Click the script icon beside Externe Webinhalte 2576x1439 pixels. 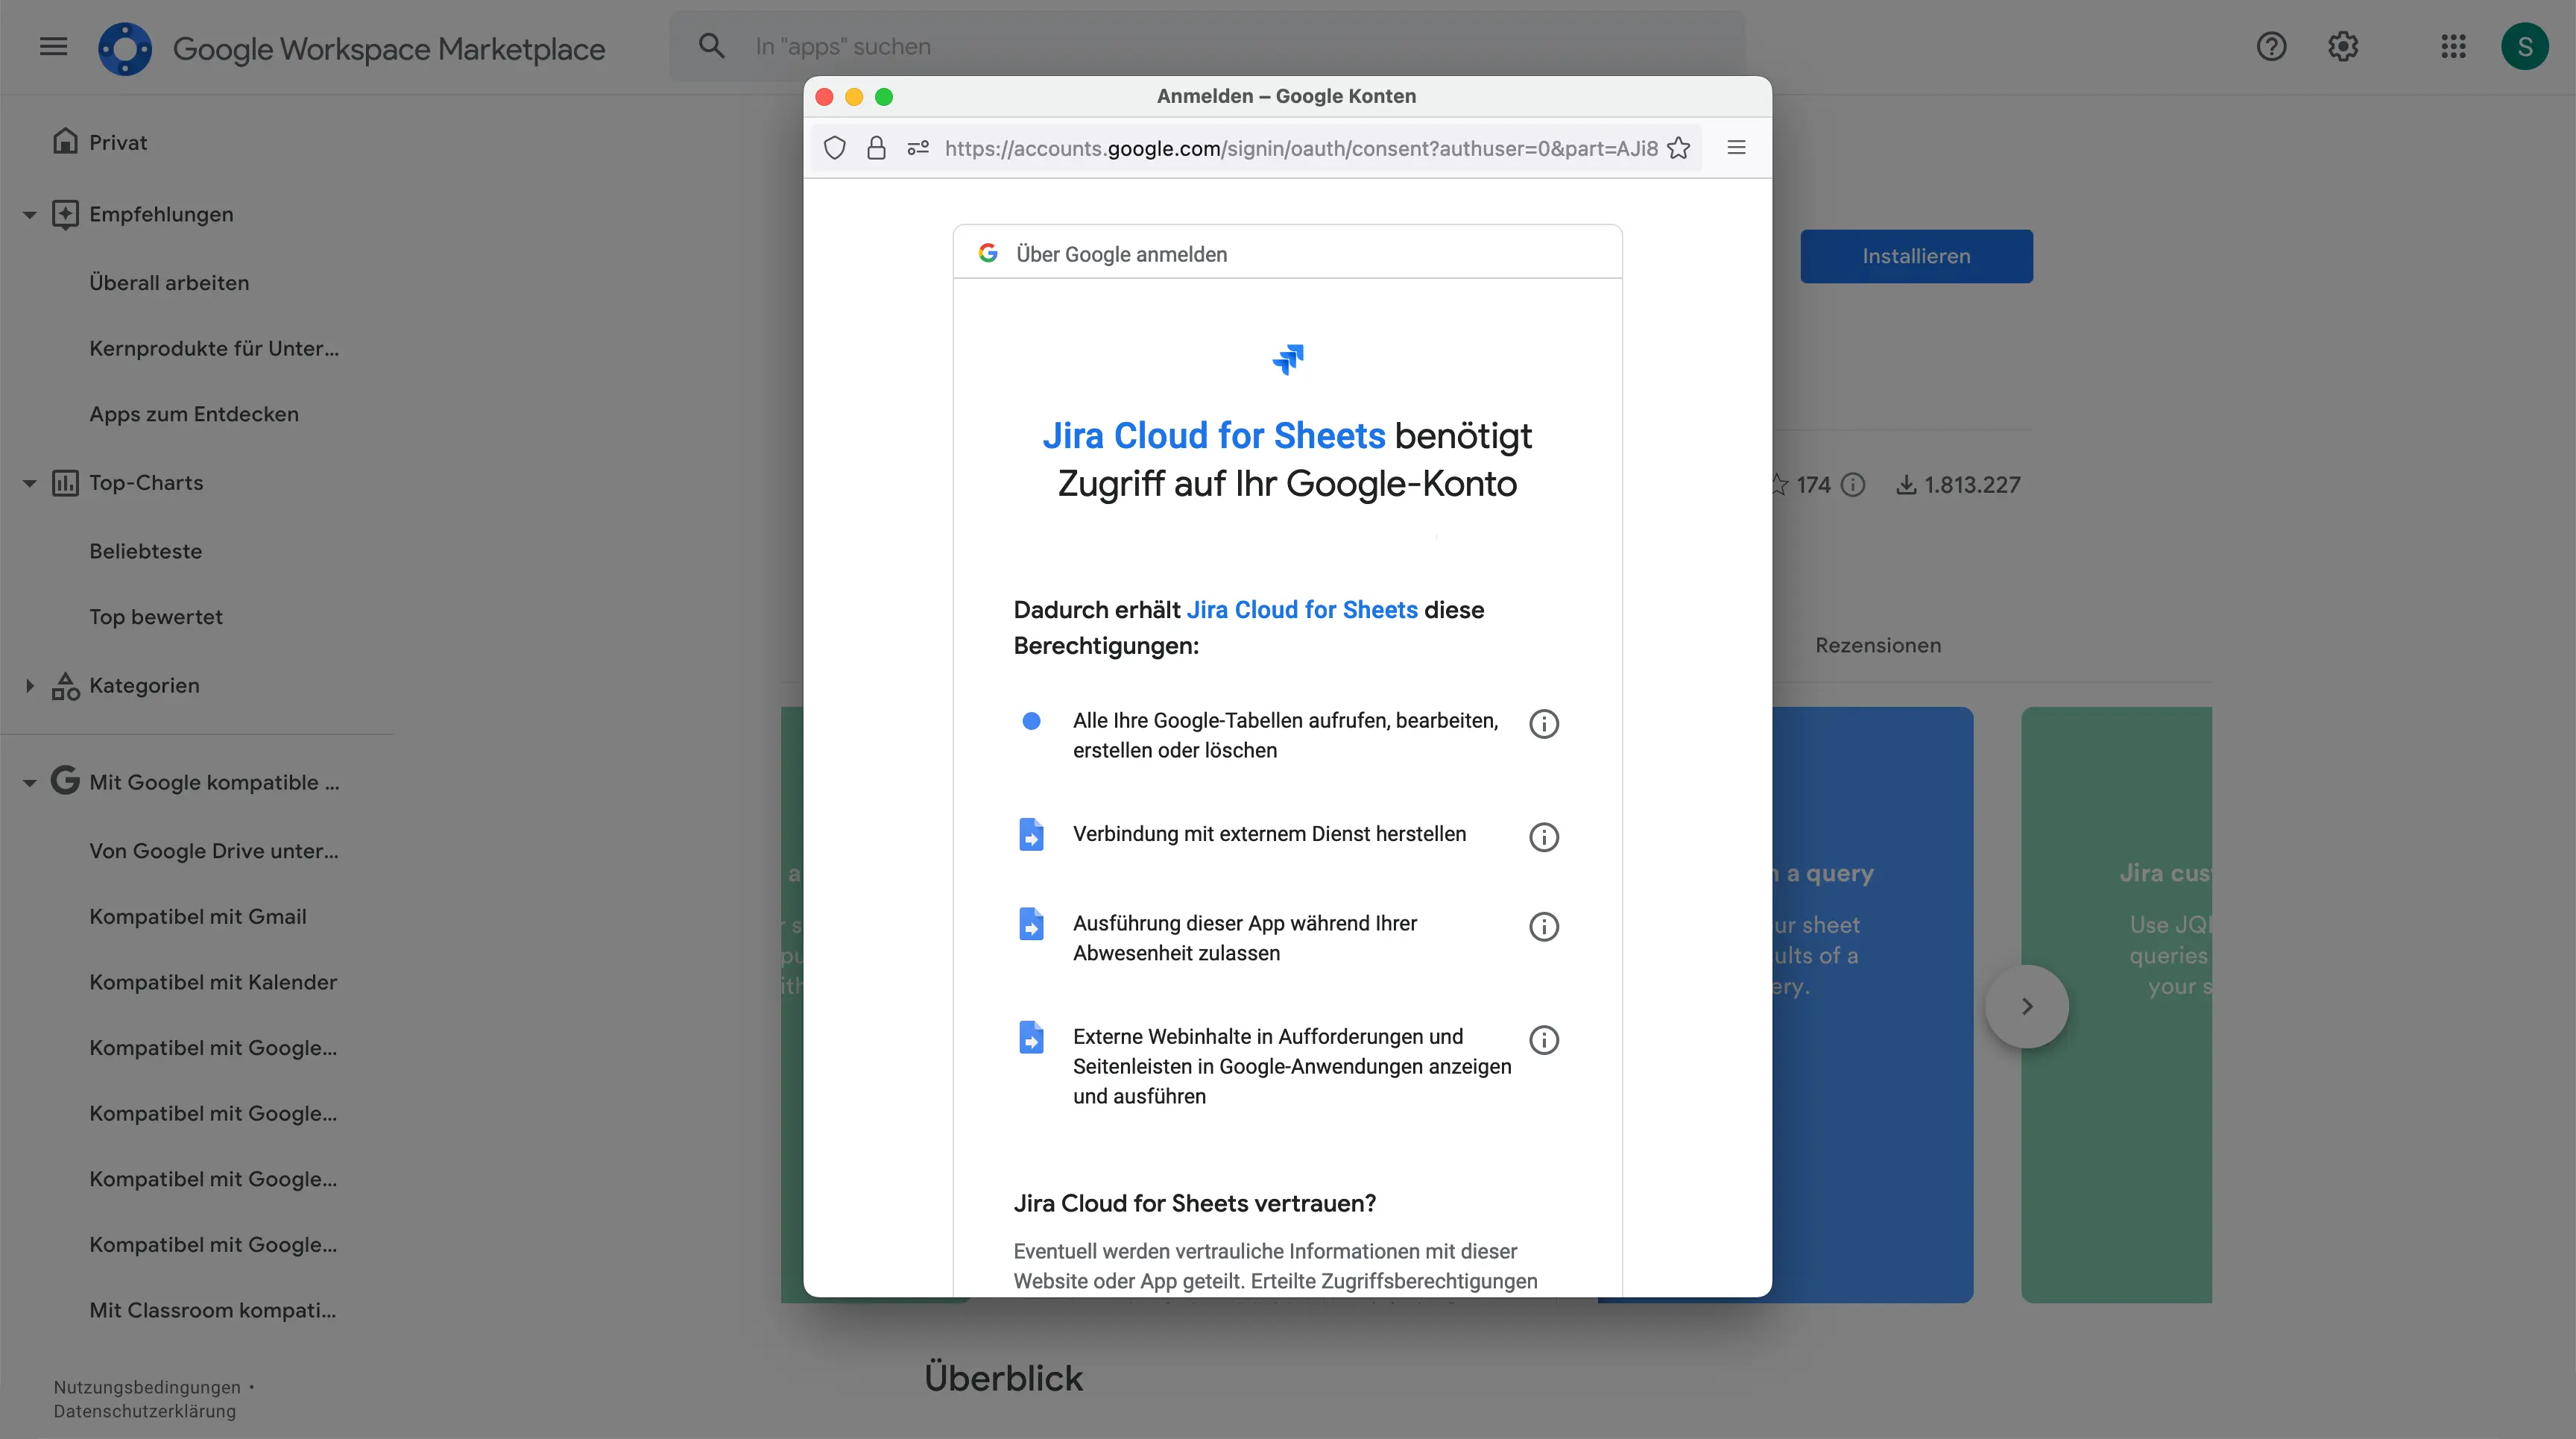tap(1031, 1037)
